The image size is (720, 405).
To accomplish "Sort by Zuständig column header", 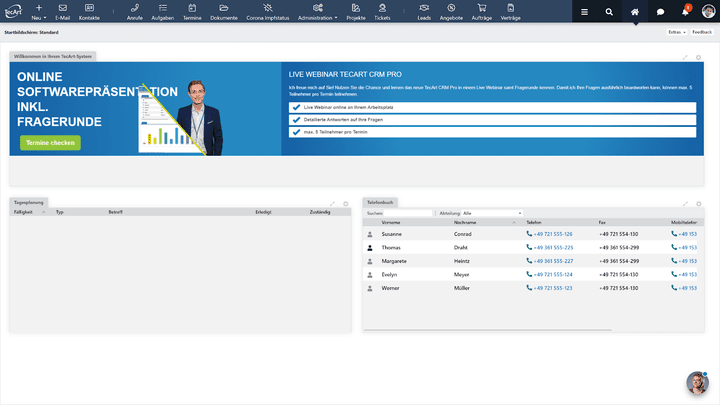I will (x=320, y=212).
